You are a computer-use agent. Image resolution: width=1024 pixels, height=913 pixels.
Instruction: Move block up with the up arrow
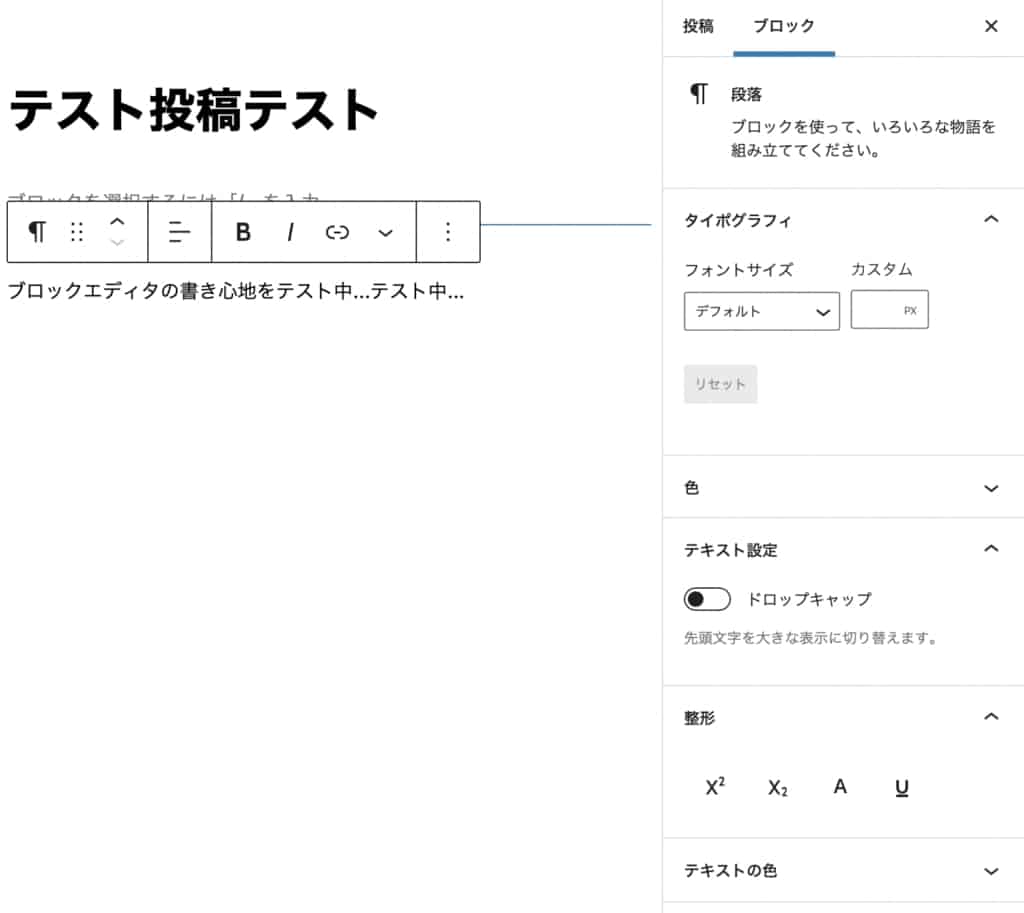click(117, 221)
